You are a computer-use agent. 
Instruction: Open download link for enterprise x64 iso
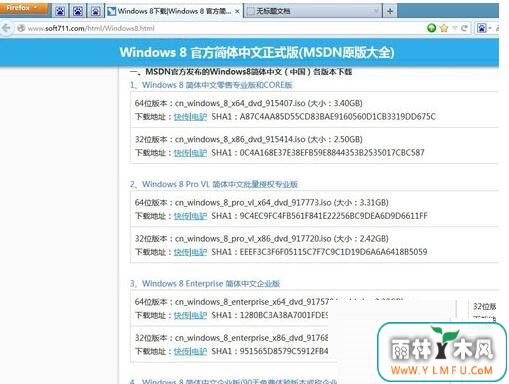190,315
